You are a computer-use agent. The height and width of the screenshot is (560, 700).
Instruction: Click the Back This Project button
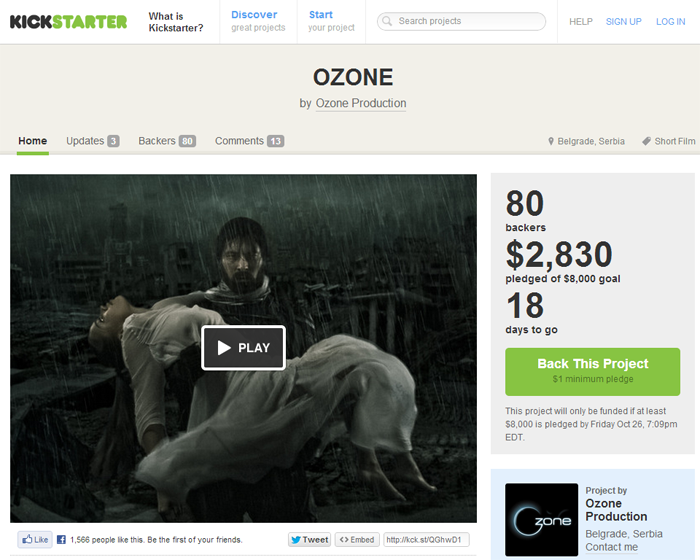click(x=592, y=372)
